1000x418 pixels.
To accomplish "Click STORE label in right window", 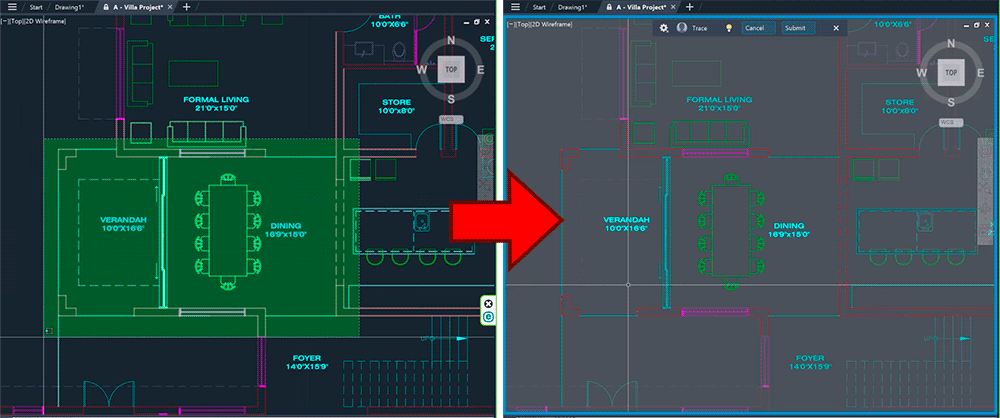I will coord(899,106).
